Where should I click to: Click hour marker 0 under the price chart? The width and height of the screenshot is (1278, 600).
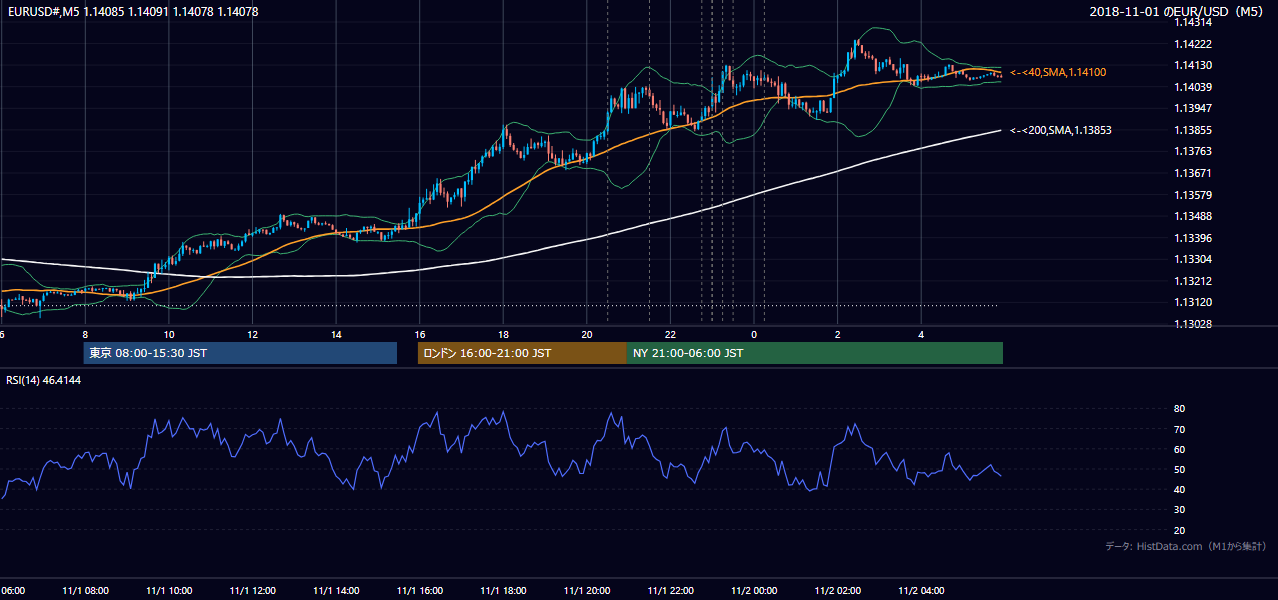tap(754, 334)
